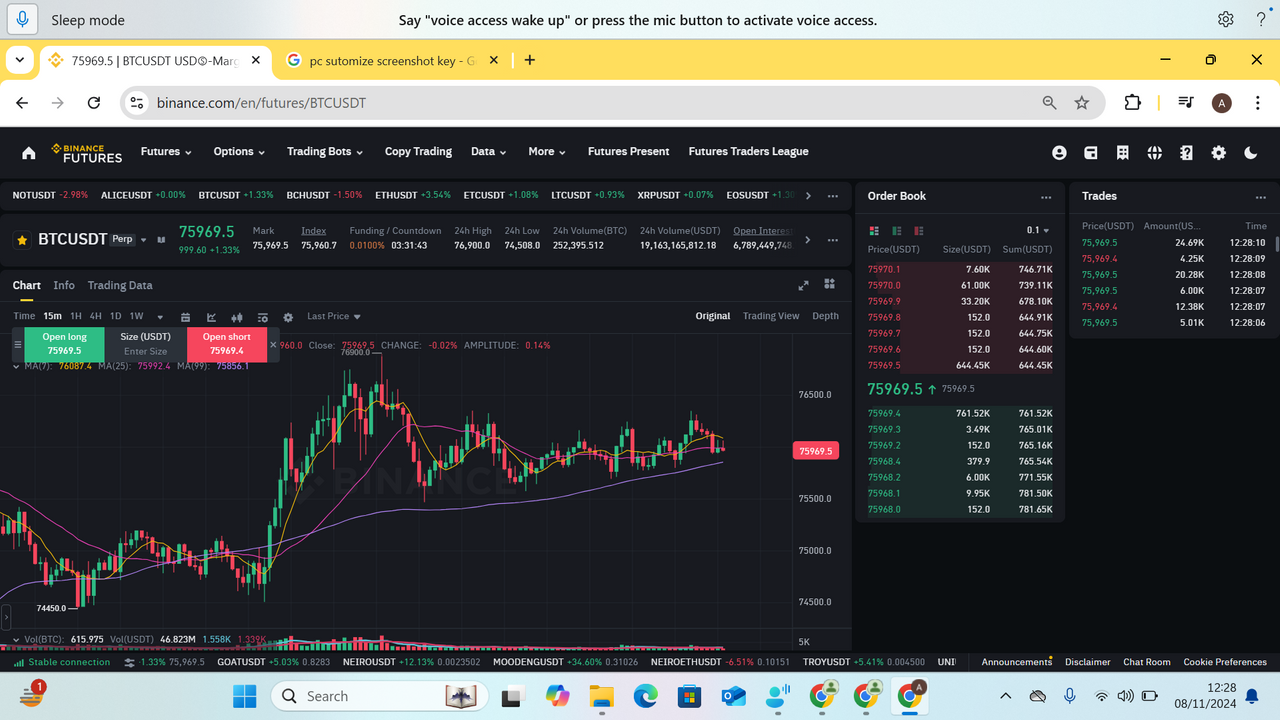This screenshot has height=720, width=1280.
Task: Expand the Options menu
Action: 239,152
